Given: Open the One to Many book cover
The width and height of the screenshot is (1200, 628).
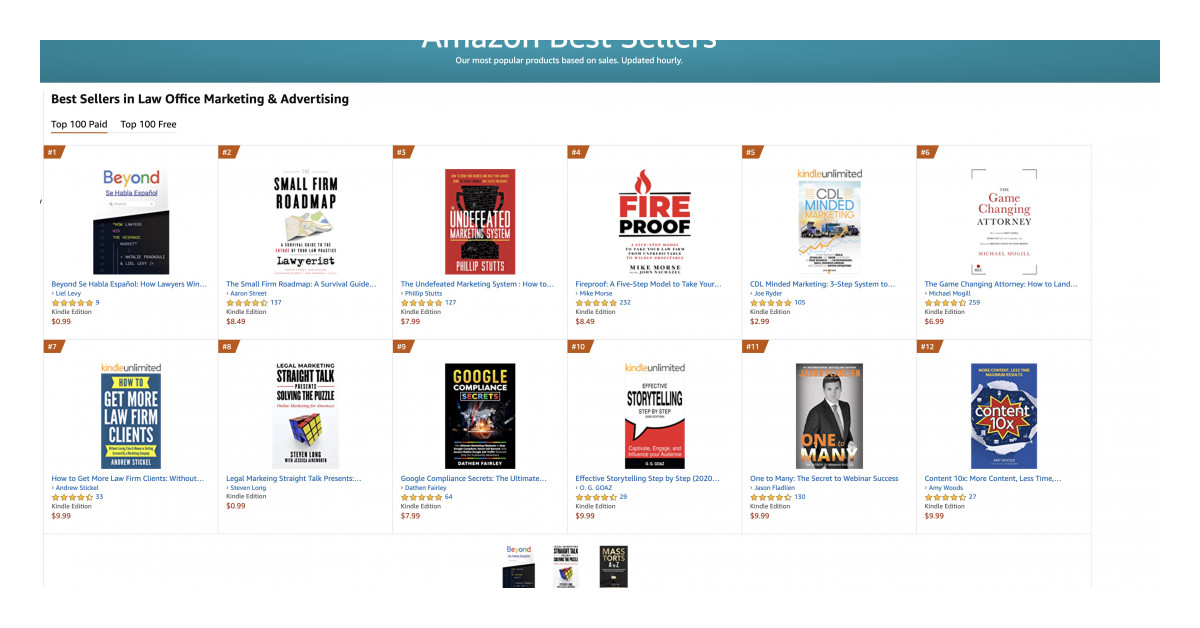Looking at the screenshot, I should 829,416.
